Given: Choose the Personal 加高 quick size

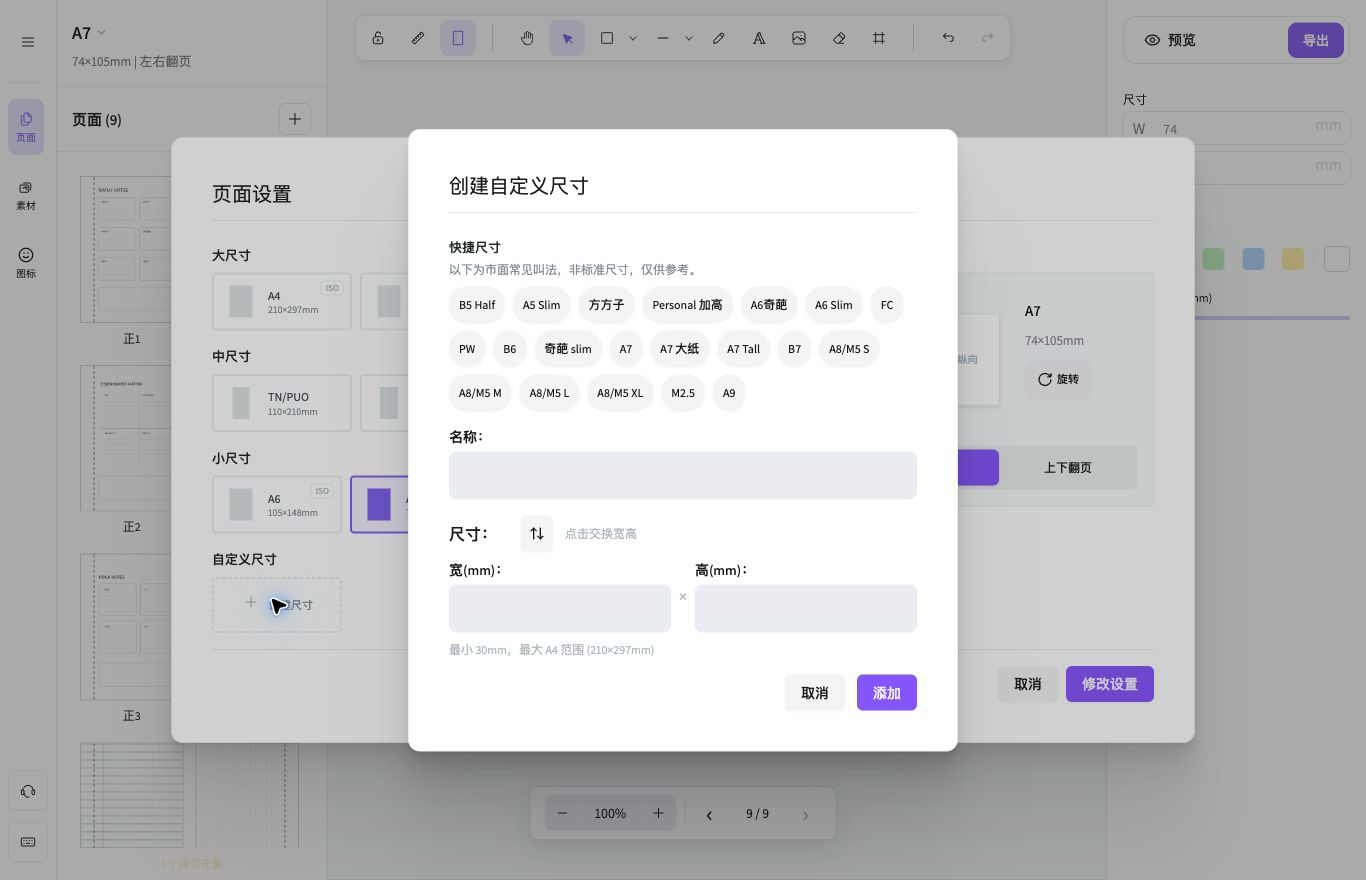Looking at the screenshot, I should pos(687,305).
